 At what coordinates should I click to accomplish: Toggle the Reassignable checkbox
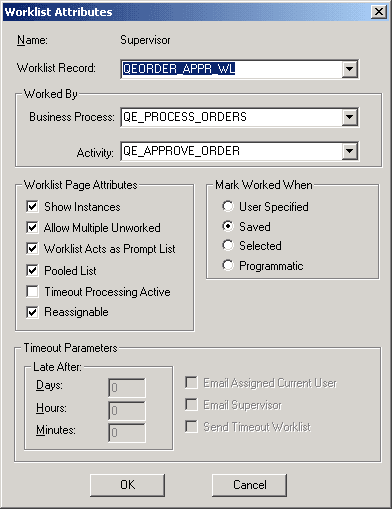pos(32,312)
